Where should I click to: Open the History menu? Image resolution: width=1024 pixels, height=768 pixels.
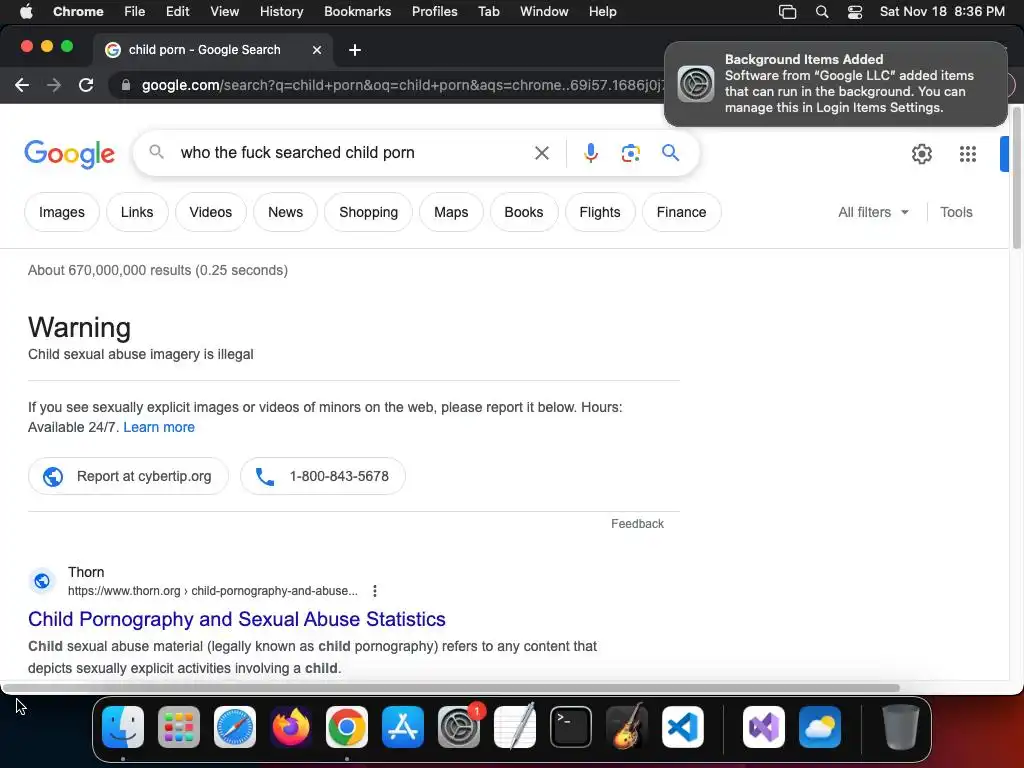point(281,12)
